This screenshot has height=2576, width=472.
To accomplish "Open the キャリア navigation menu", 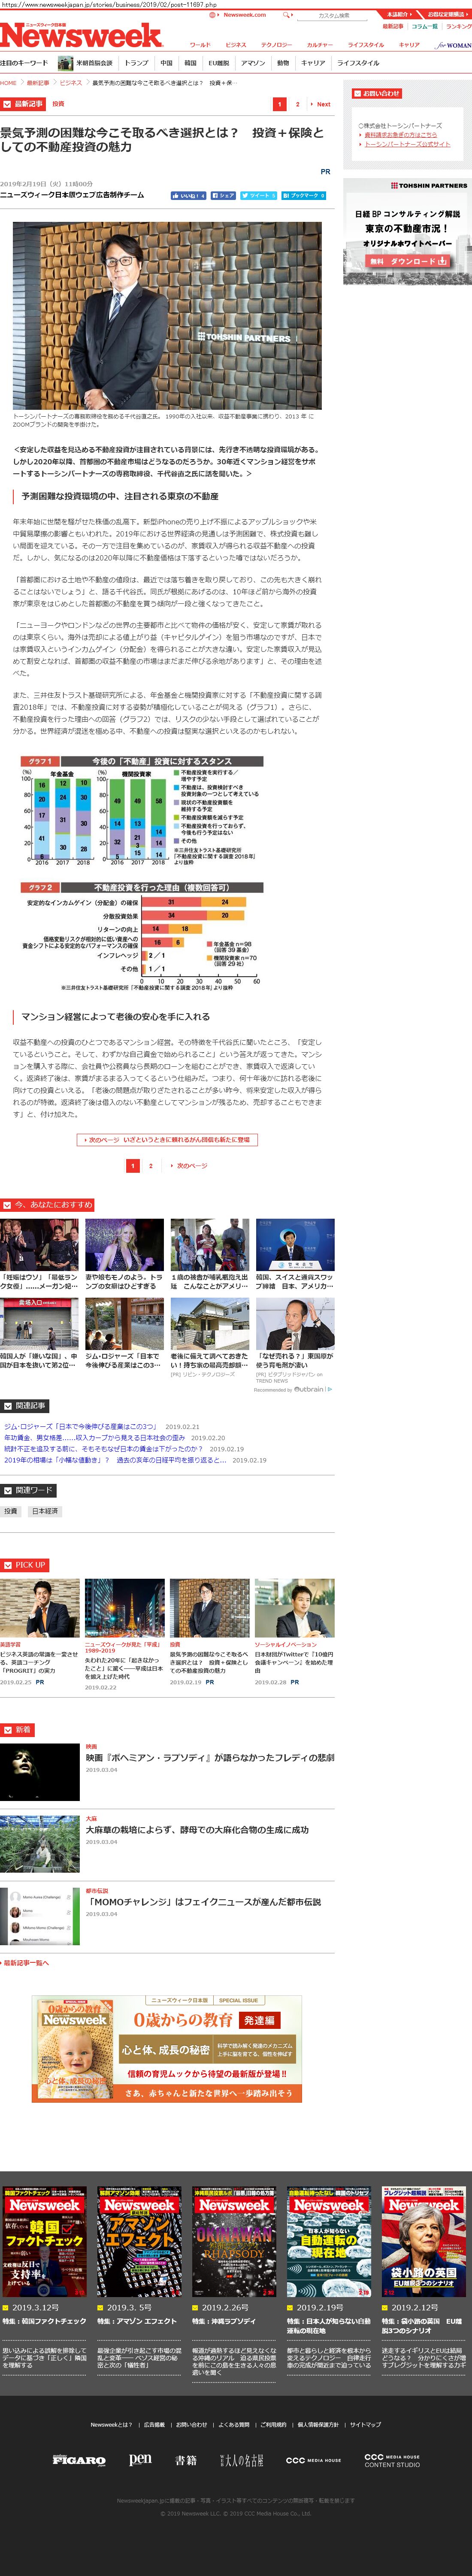I will [x=409, y=45].
